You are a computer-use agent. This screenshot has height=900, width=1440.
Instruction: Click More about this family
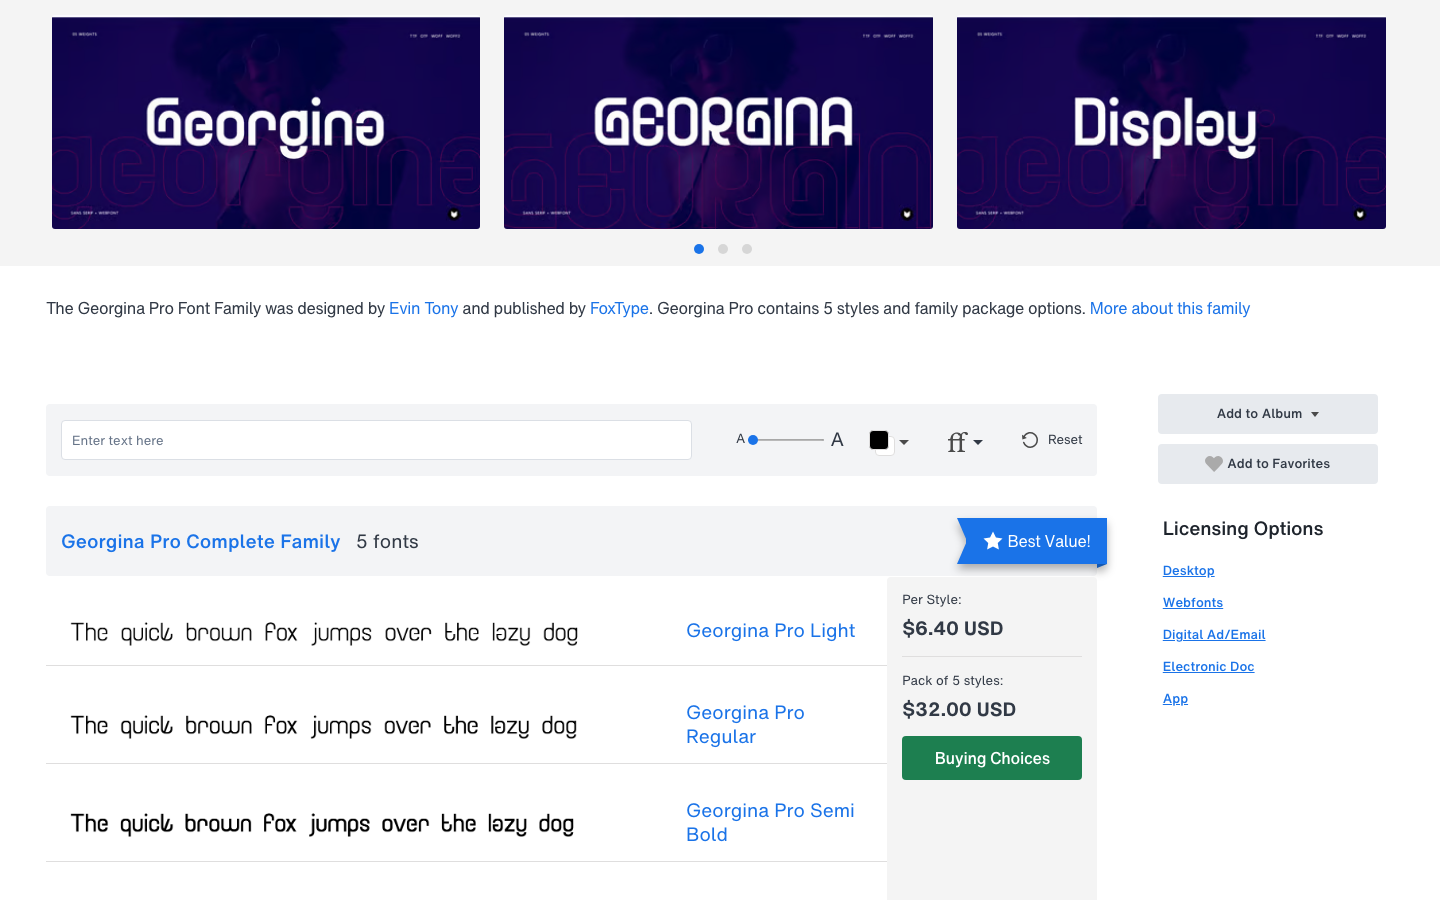click(1169, 308)
